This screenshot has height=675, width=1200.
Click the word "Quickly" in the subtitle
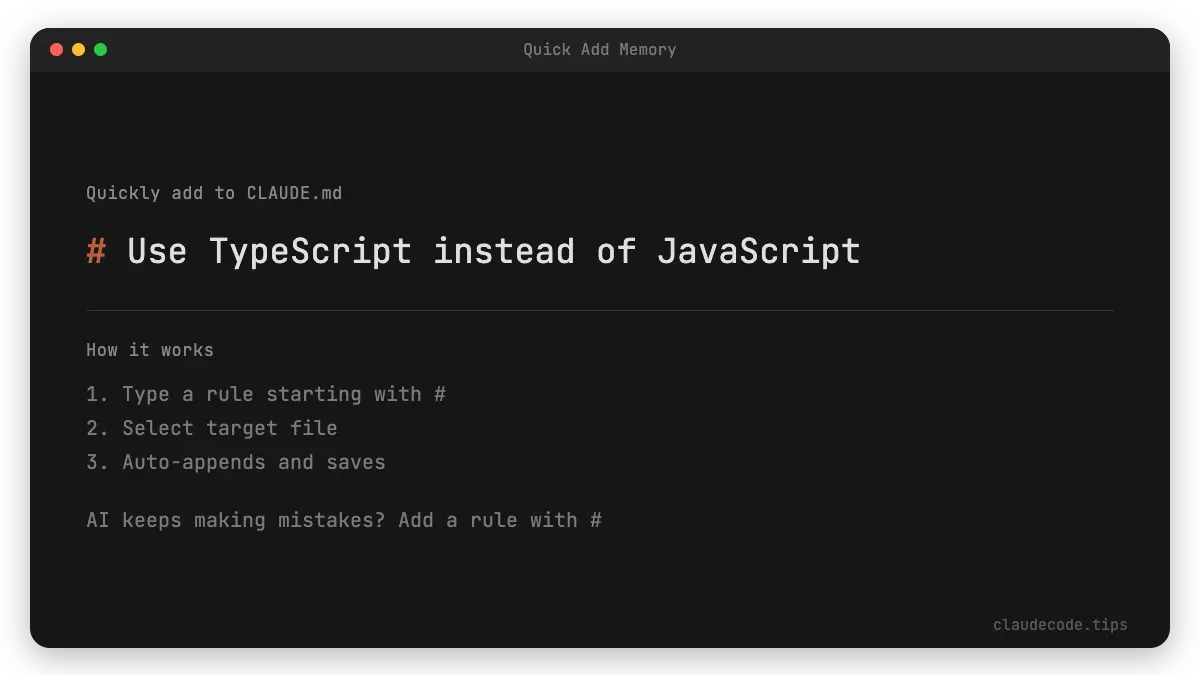coord(122,193)
